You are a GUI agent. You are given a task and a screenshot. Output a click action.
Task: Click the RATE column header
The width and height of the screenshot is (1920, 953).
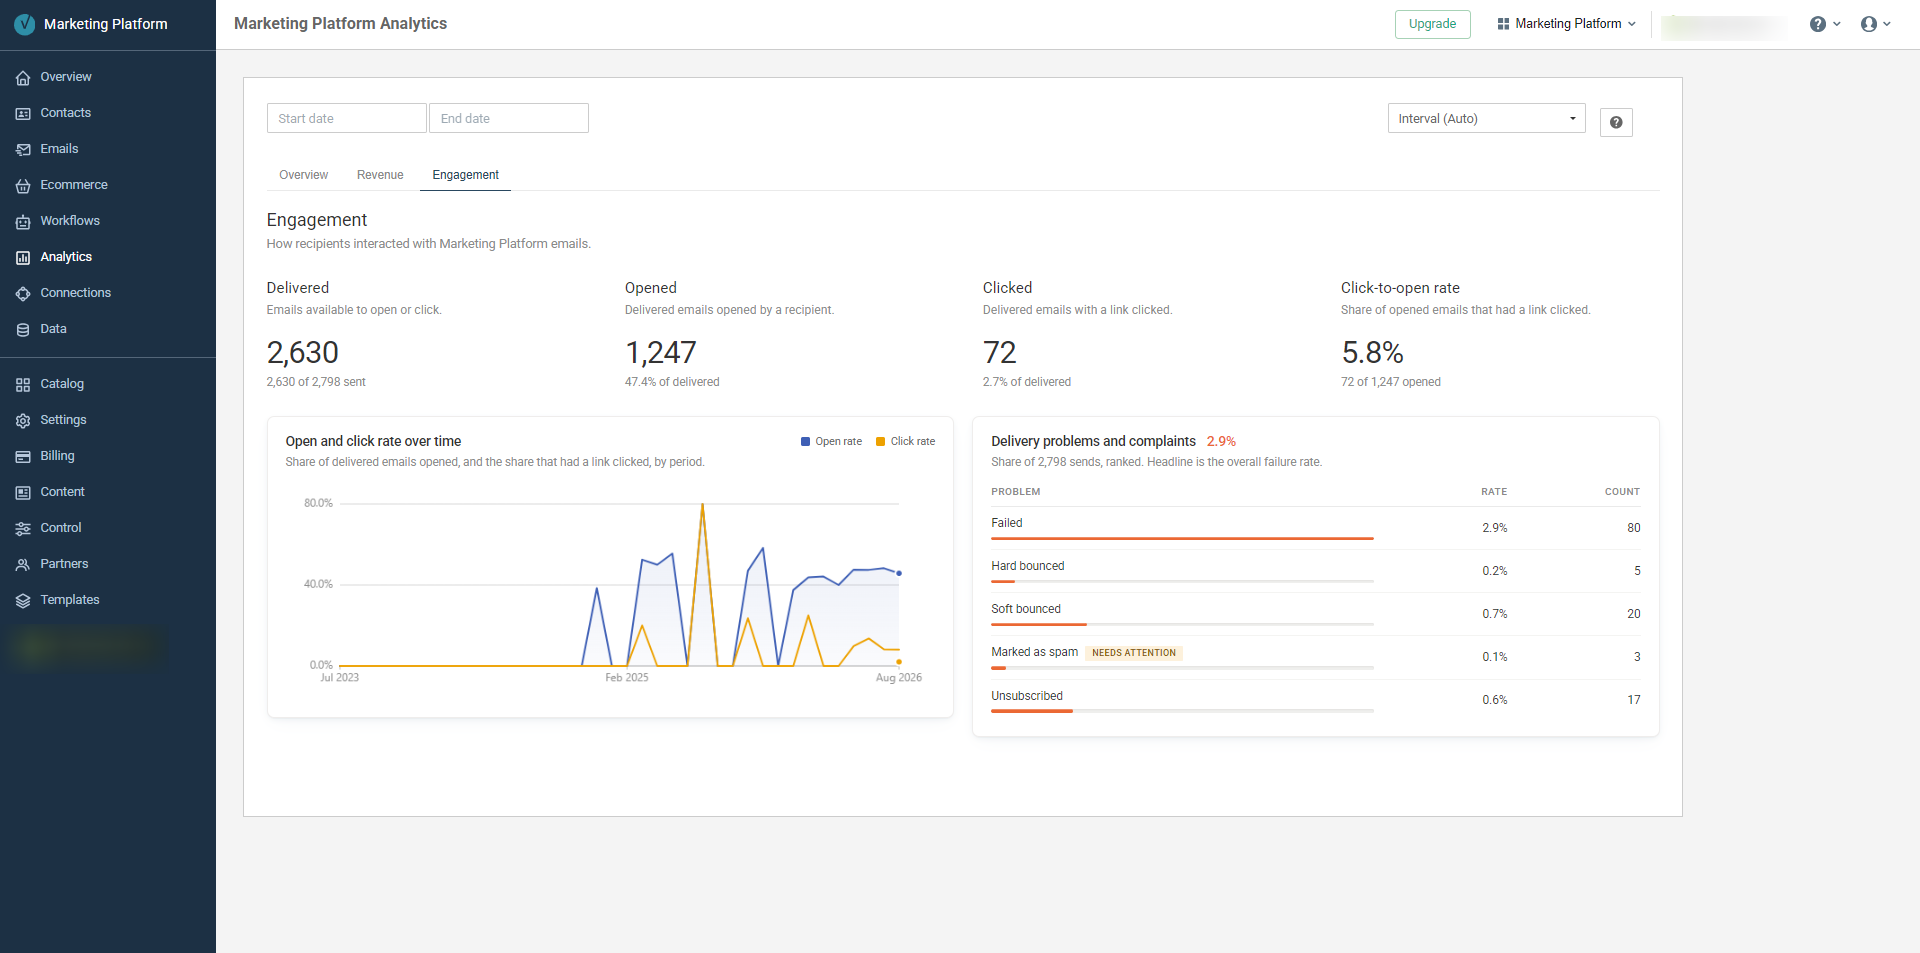pyautogui.click(x=1494, y=492)
